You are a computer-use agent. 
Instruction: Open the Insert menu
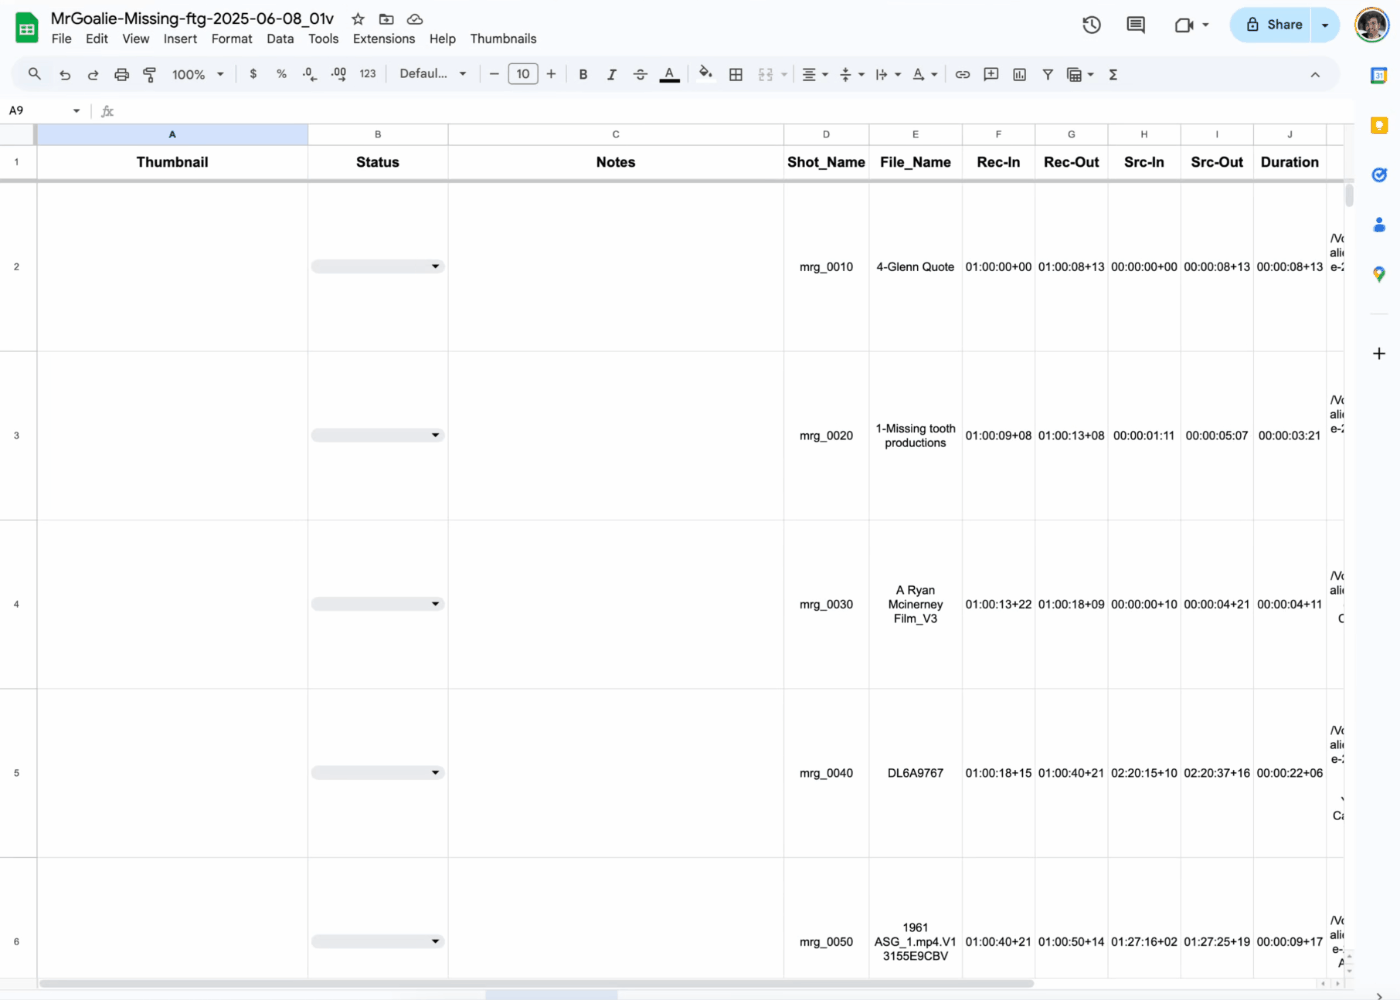click(x=180, y=39)
